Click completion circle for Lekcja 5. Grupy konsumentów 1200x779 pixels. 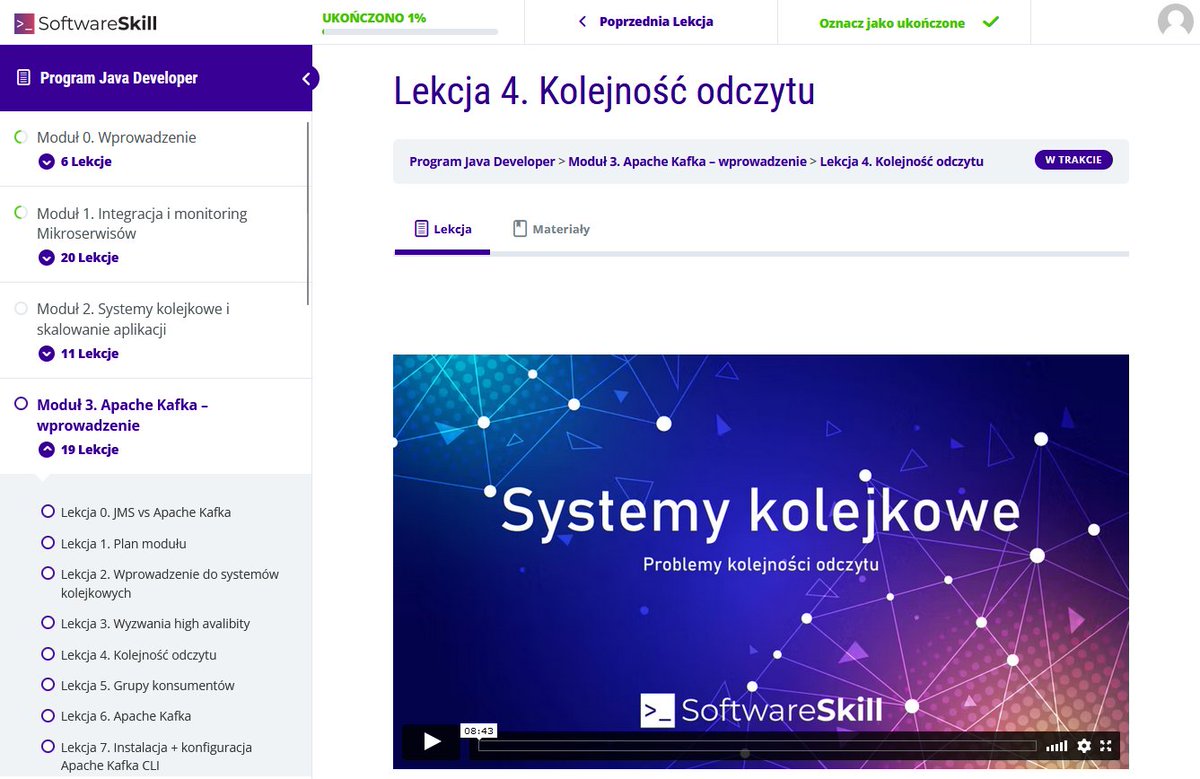click(48, 685)
